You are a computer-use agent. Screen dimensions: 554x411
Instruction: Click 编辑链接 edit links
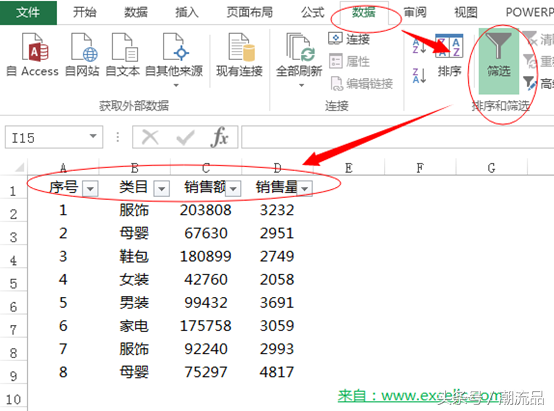click(x=362, y=84)
